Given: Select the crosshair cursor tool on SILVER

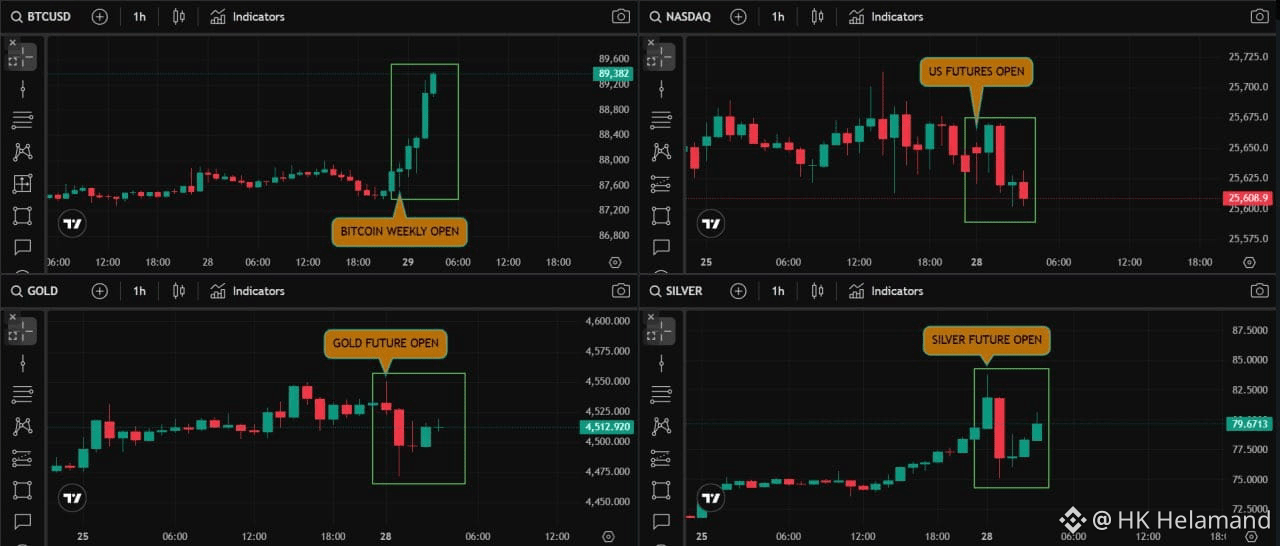Looking at the screenshot, I should click(x=660, y=331).
